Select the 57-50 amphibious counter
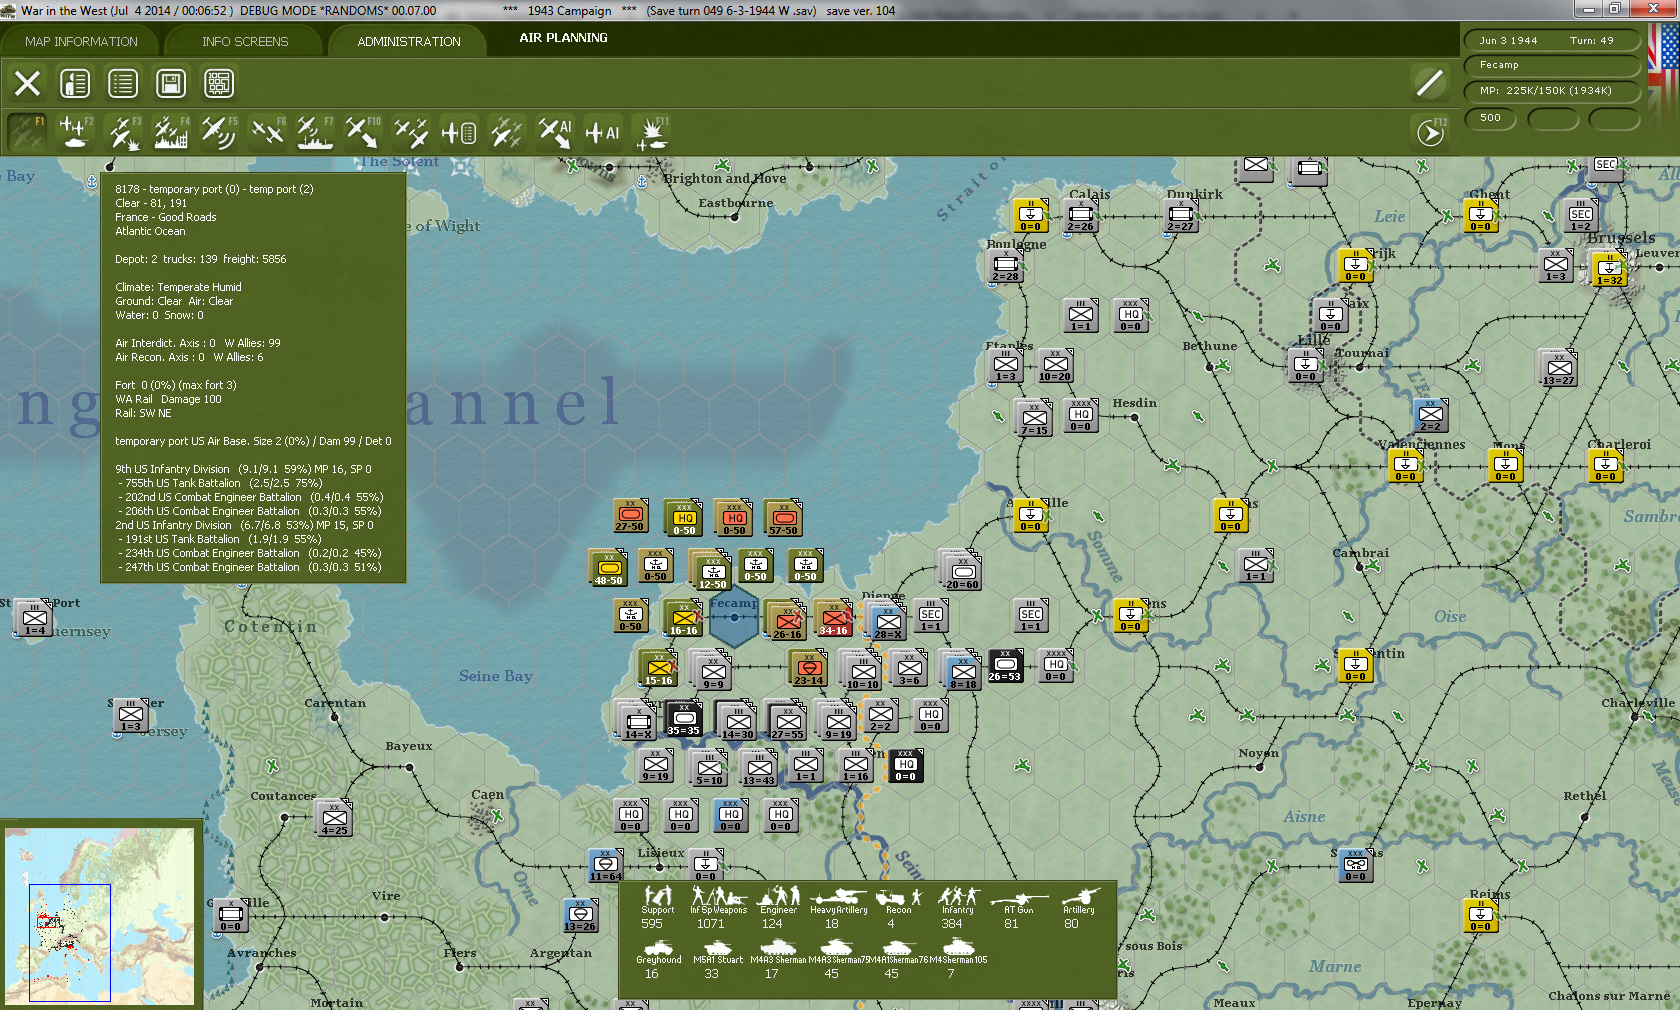Viewport: 1680px width, 1010px height. [783, 518]
